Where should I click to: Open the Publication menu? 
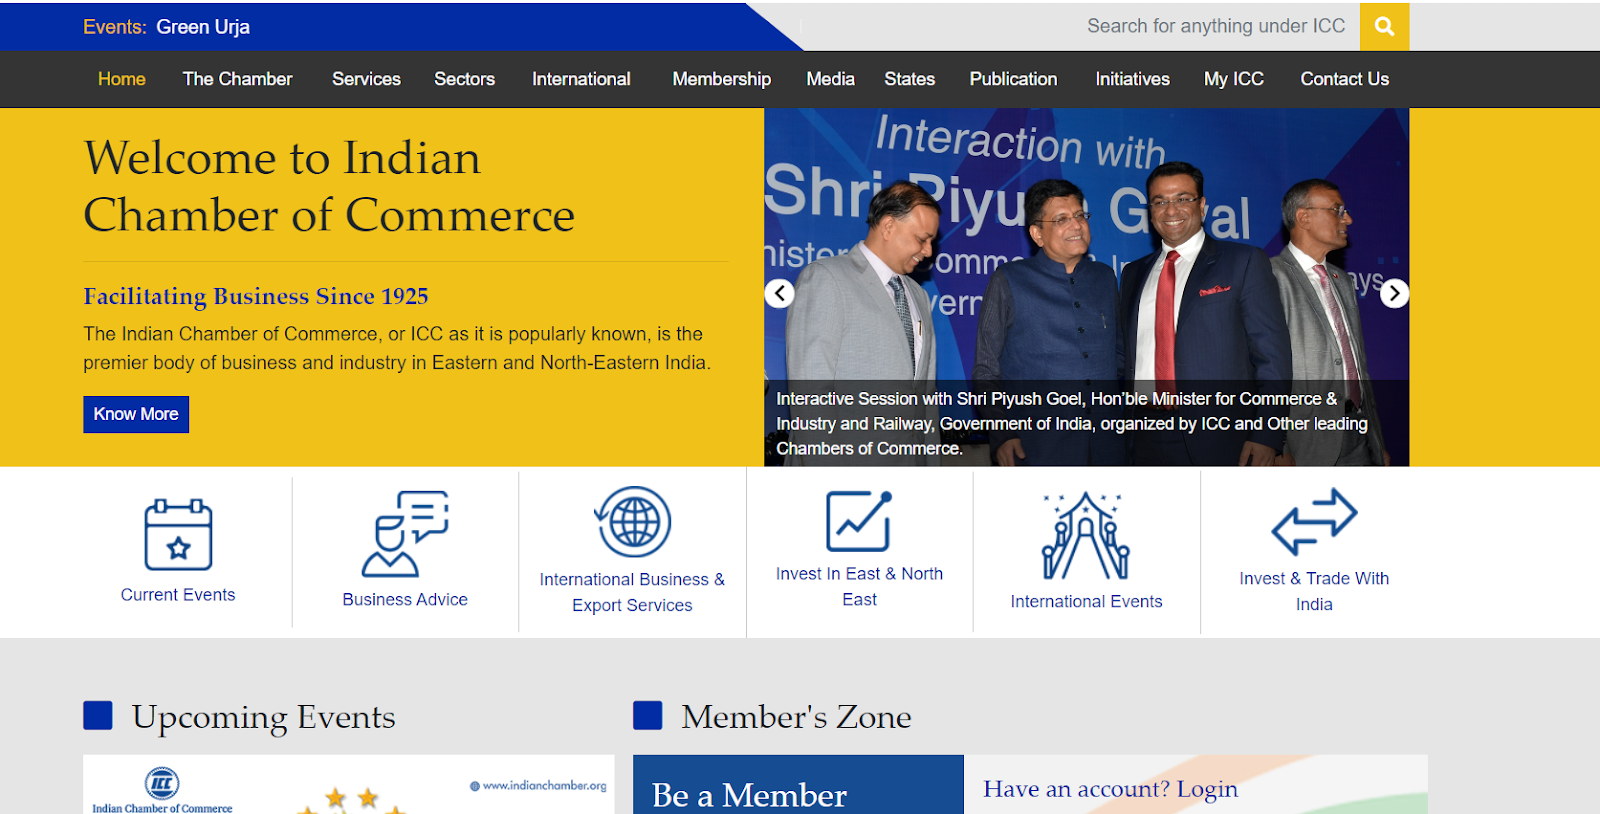[1013, 79]
